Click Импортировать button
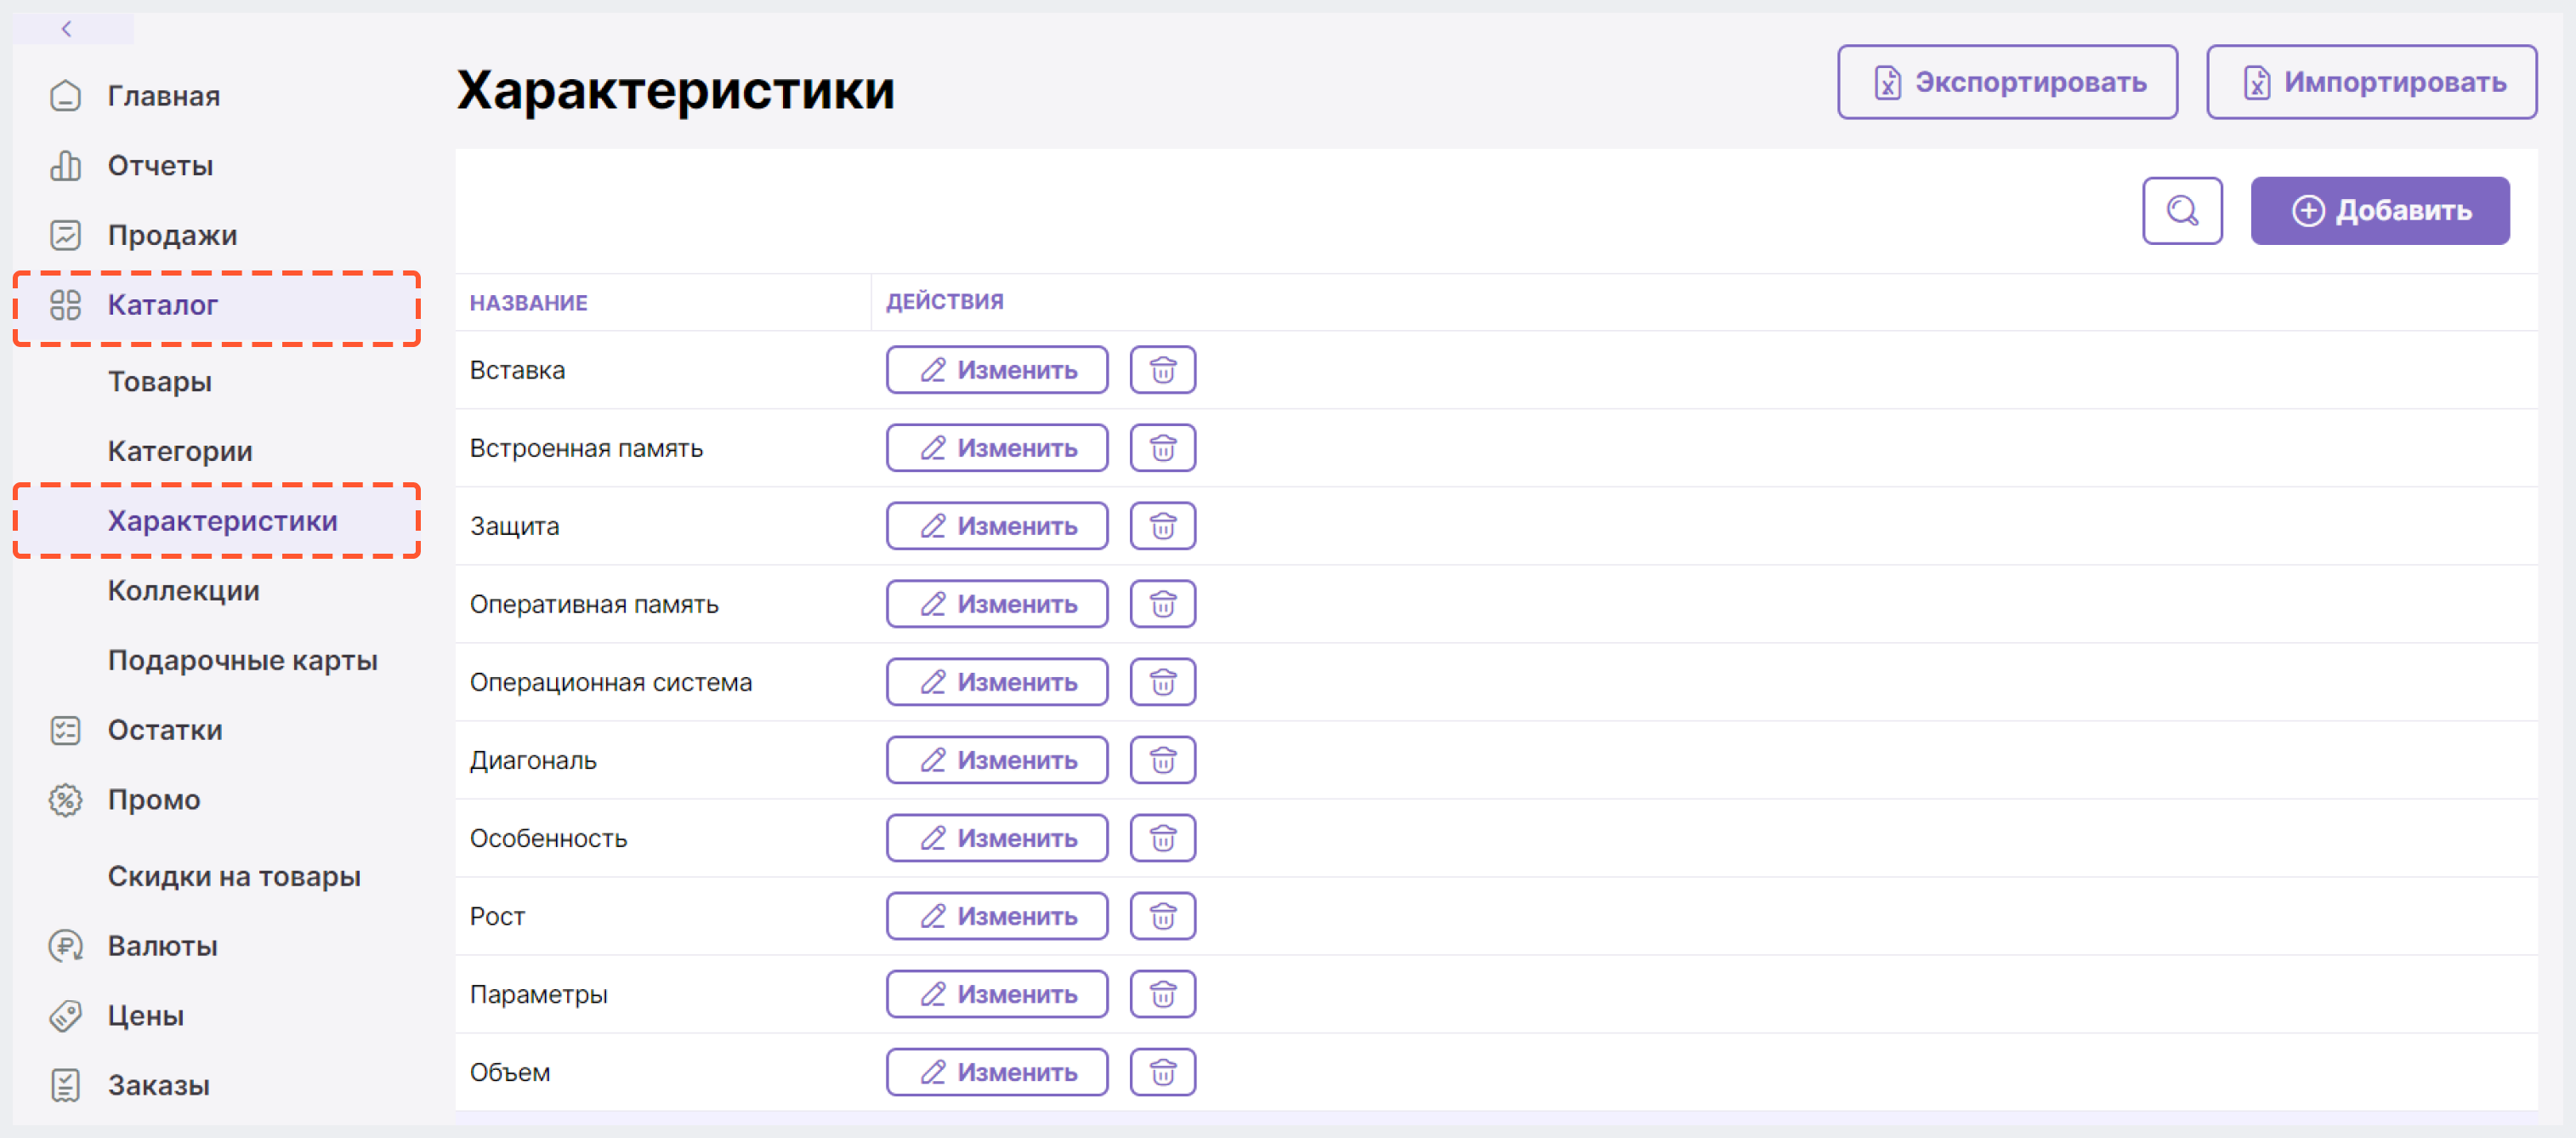Image resolution: width=2576 pixels, height=1138 pixels. click(2371, 82)
